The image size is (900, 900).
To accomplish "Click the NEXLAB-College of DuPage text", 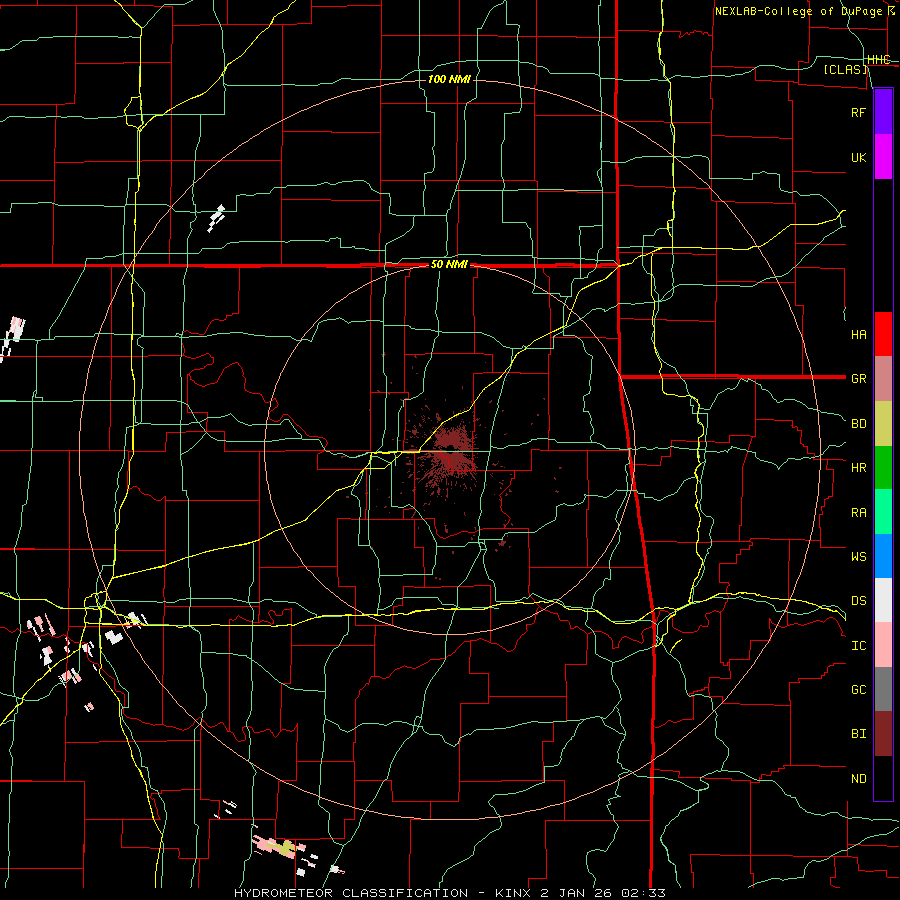I will pos(798,11).
